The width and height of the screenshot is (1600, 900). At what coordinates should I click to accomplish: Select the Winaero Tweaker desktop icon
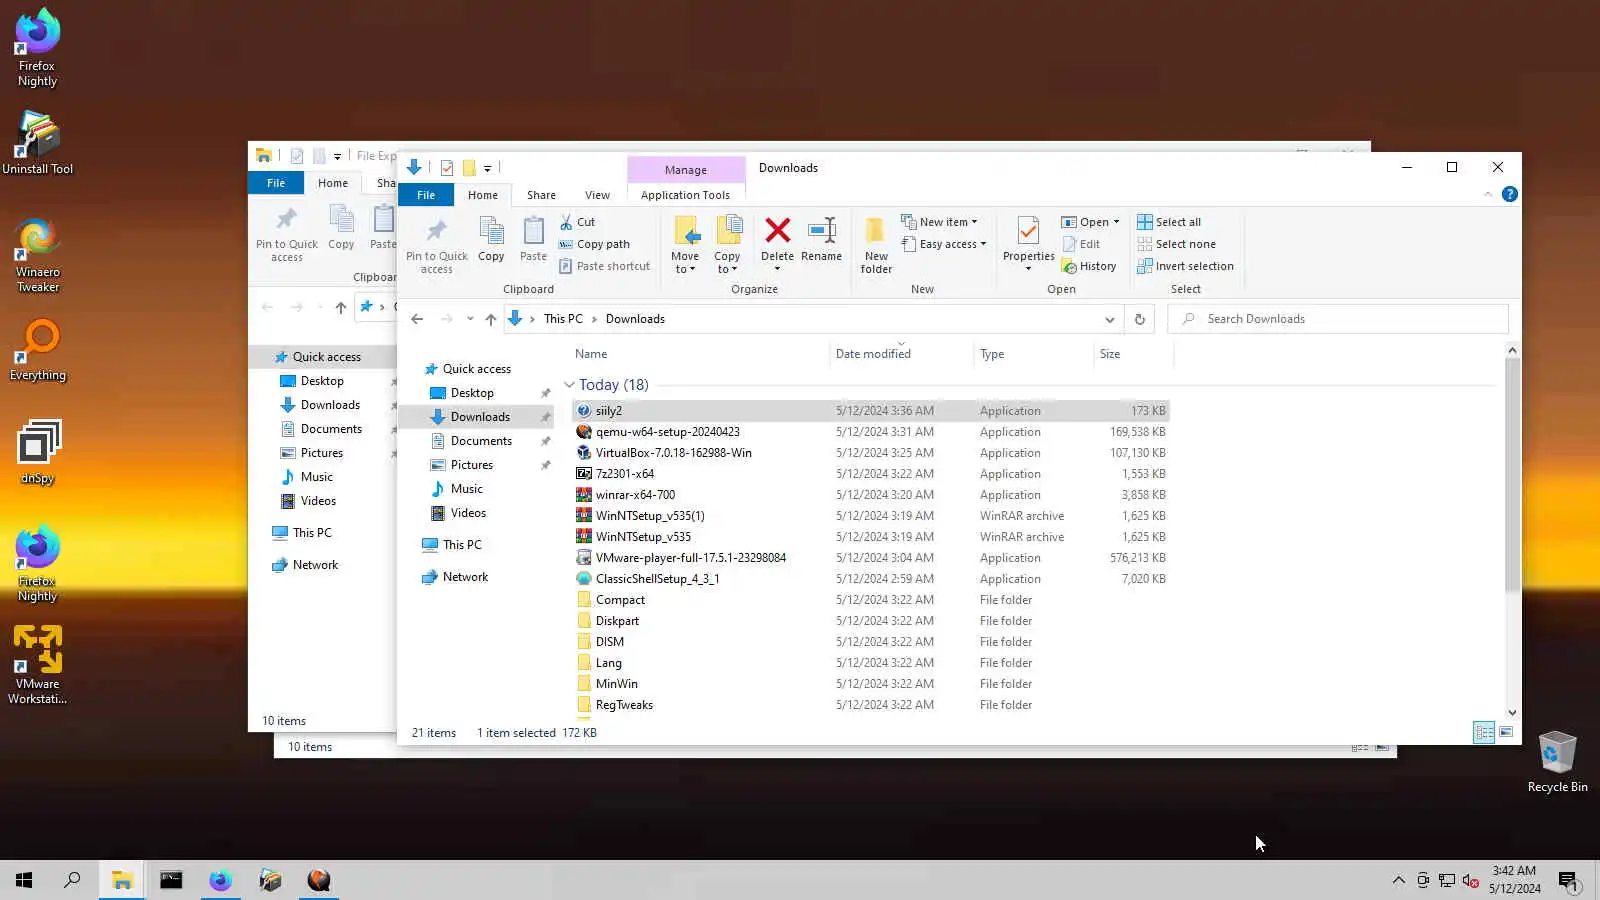click(x=38, y=255)
